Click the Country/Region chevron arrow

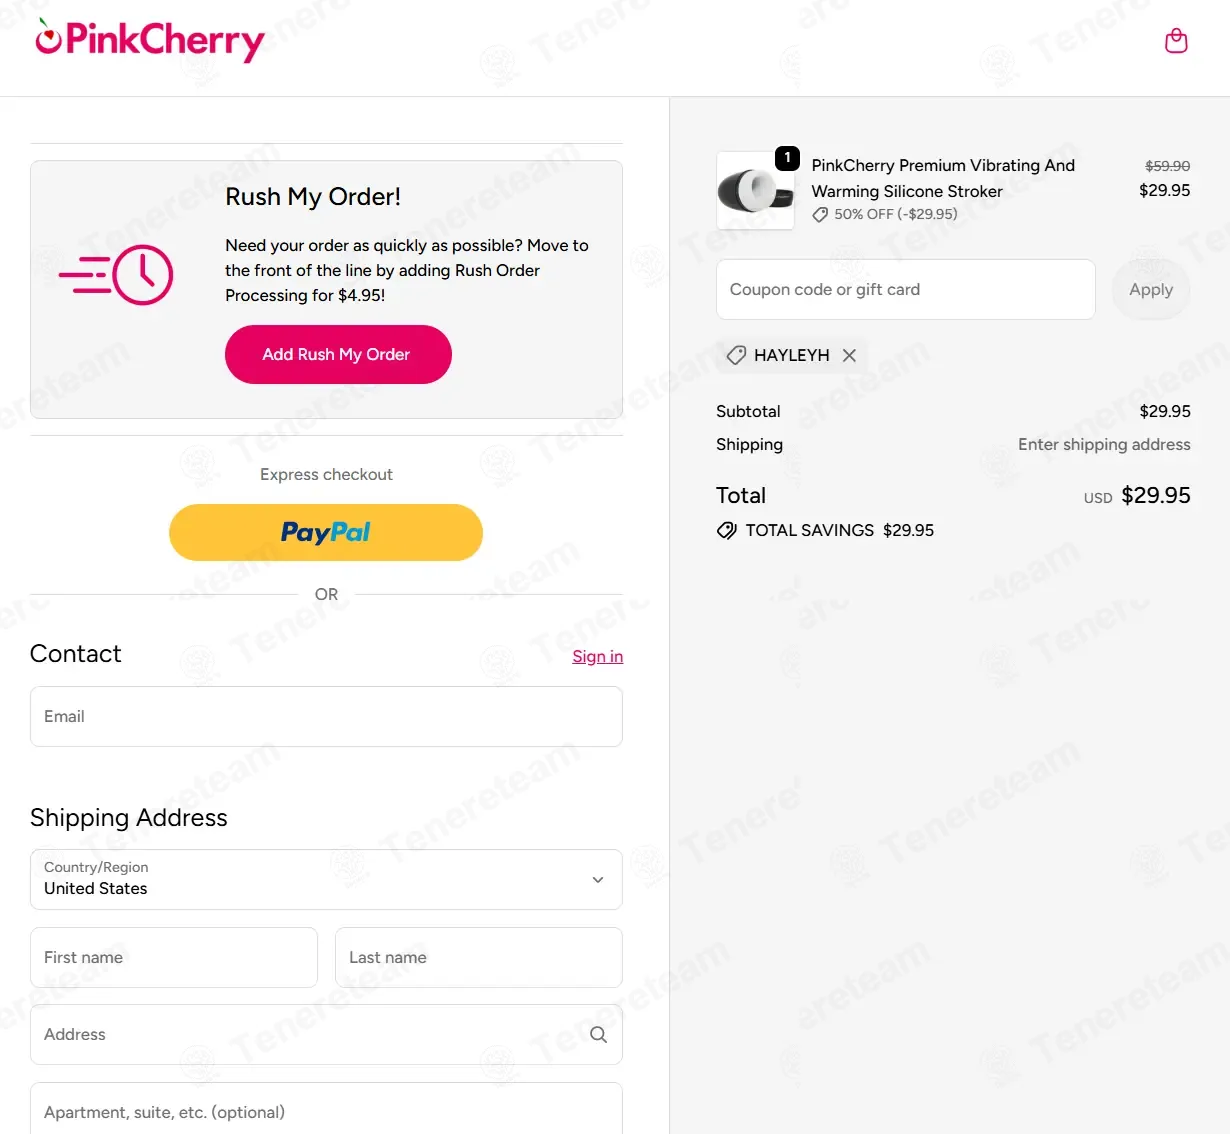click(x=598, y=880)
